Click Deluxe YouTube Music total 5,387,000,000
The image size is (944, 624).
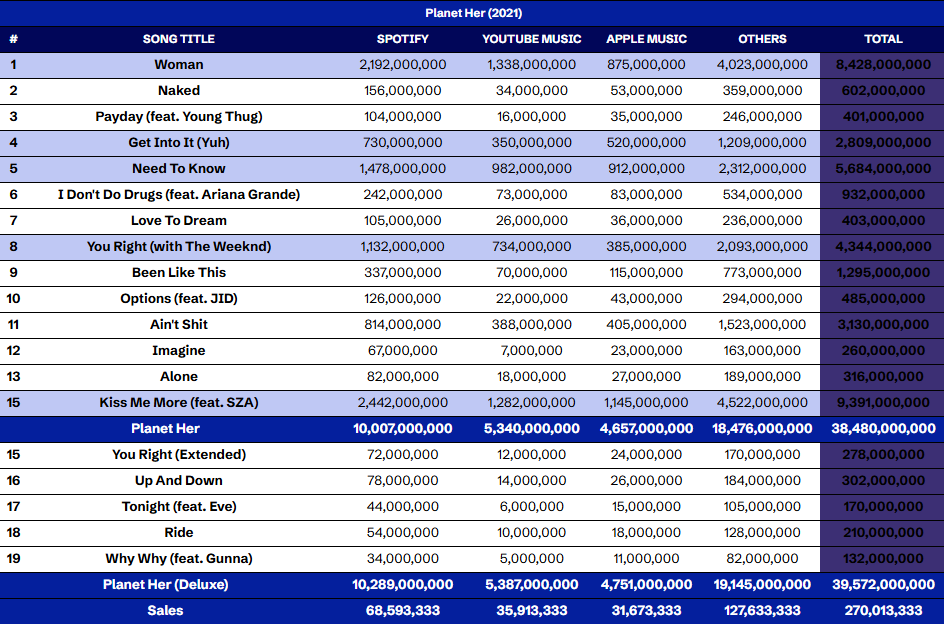pyautogui.click(x=532, y=584)
